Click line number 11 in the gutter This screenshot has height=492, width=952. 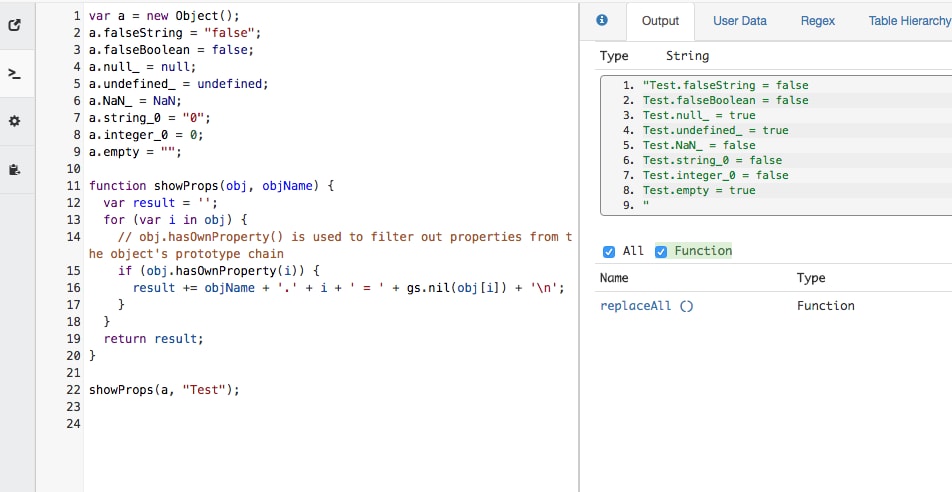pos(73,186)
